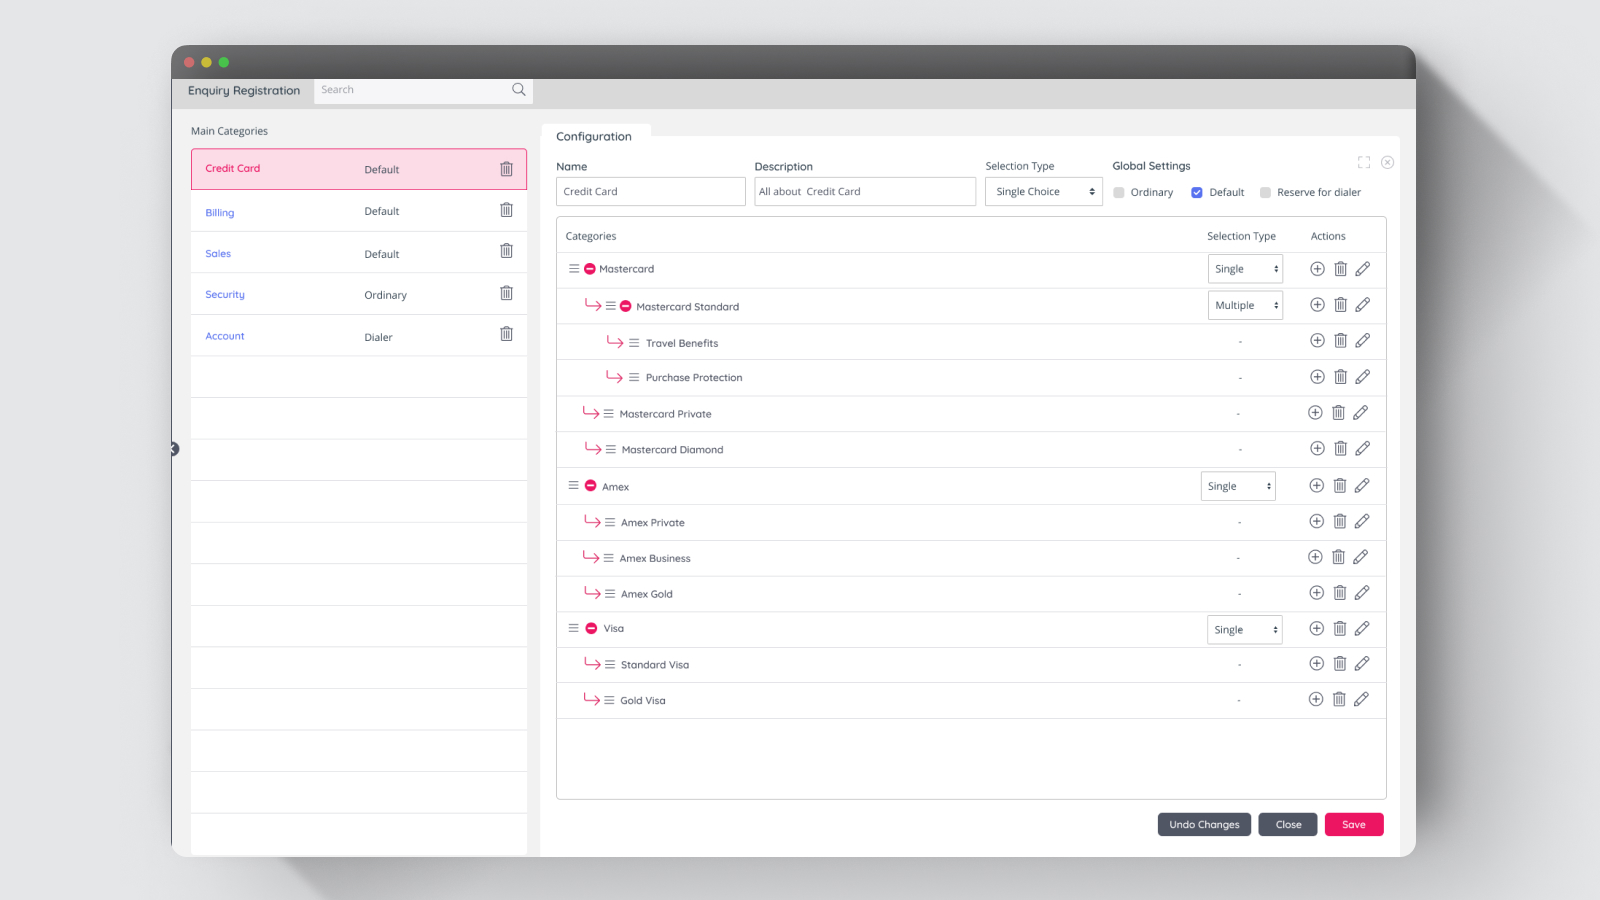
Task: Edit the Travel Benefits row
Action: 1363,341
